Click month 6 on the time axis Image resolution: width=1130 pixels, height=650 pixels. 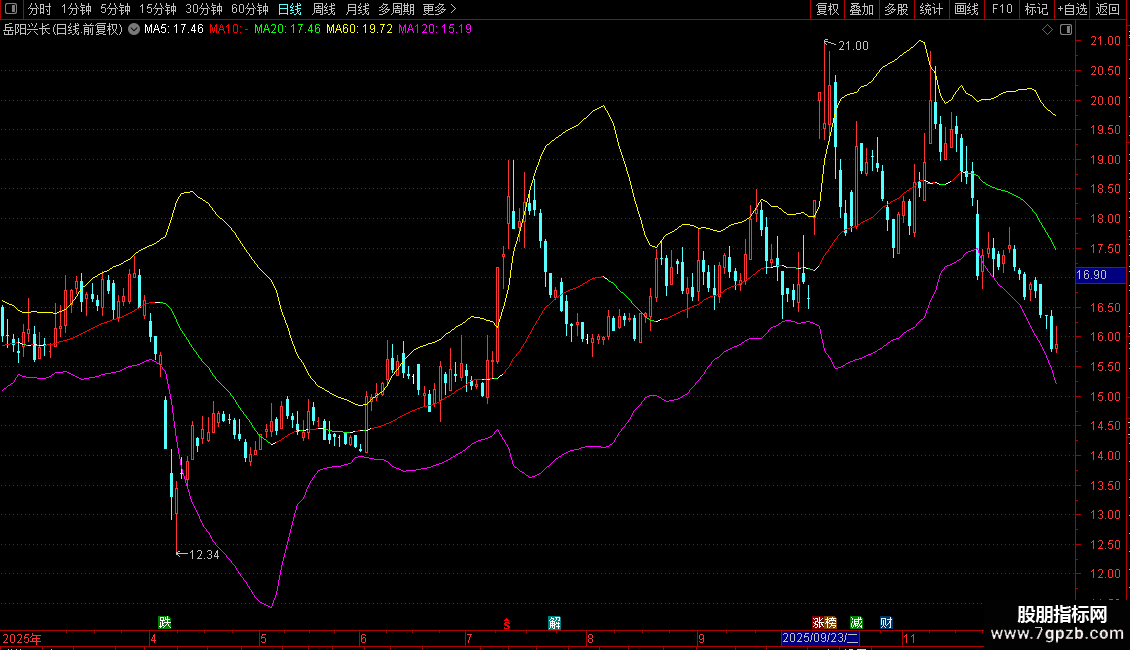(x=363, y=639)
